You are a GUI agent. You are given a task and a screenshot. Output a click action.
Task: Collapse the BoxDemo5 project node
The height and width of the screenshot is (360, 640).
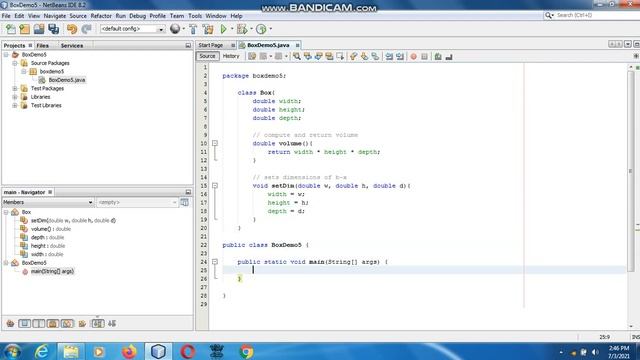coord(6,55)
